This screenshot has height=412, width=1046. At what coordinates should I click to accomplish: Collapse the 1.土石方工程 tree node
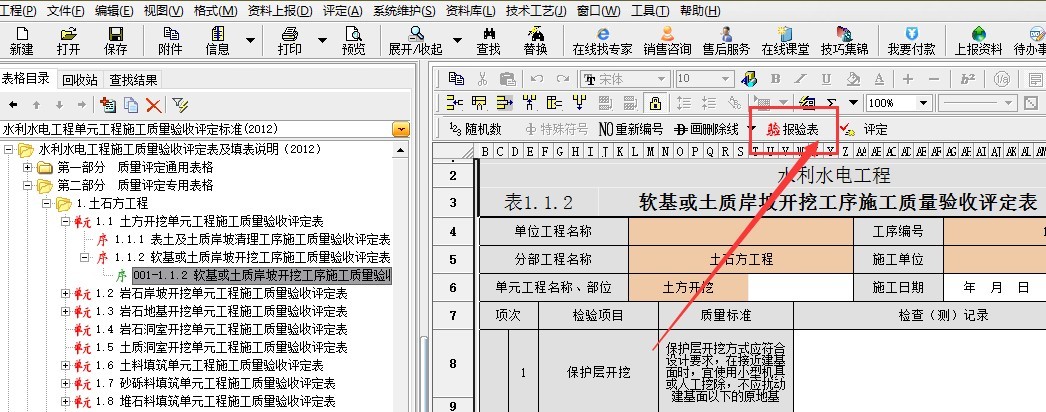click(x=47, y=203)
